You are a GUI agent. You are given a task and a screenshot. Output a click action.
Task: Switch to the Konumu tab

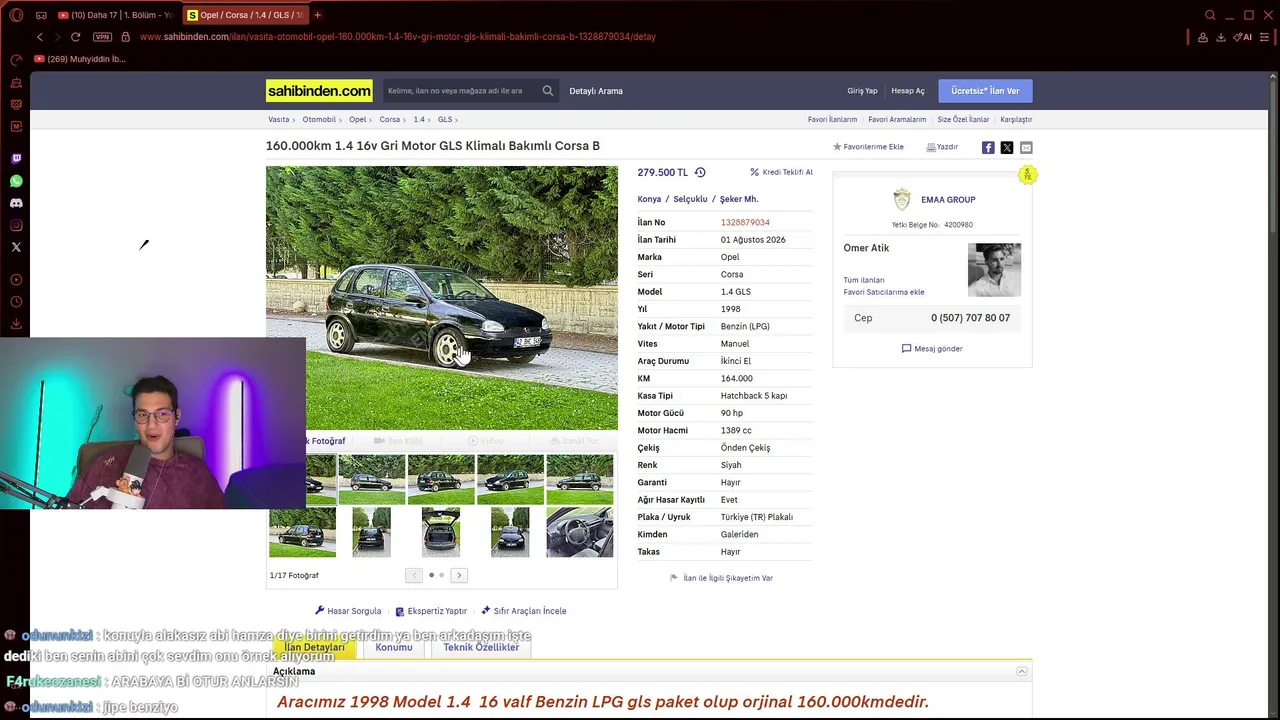coord(394,647)
